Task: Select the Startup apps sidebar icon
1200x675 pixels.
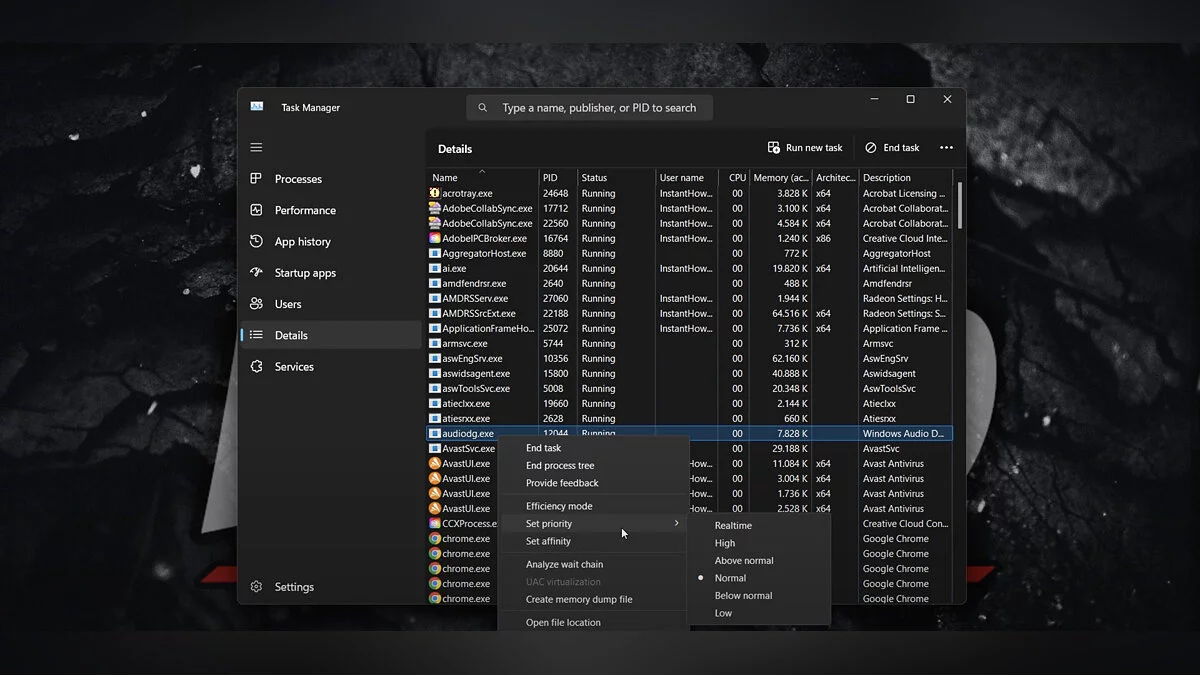Action: (256, 273)
